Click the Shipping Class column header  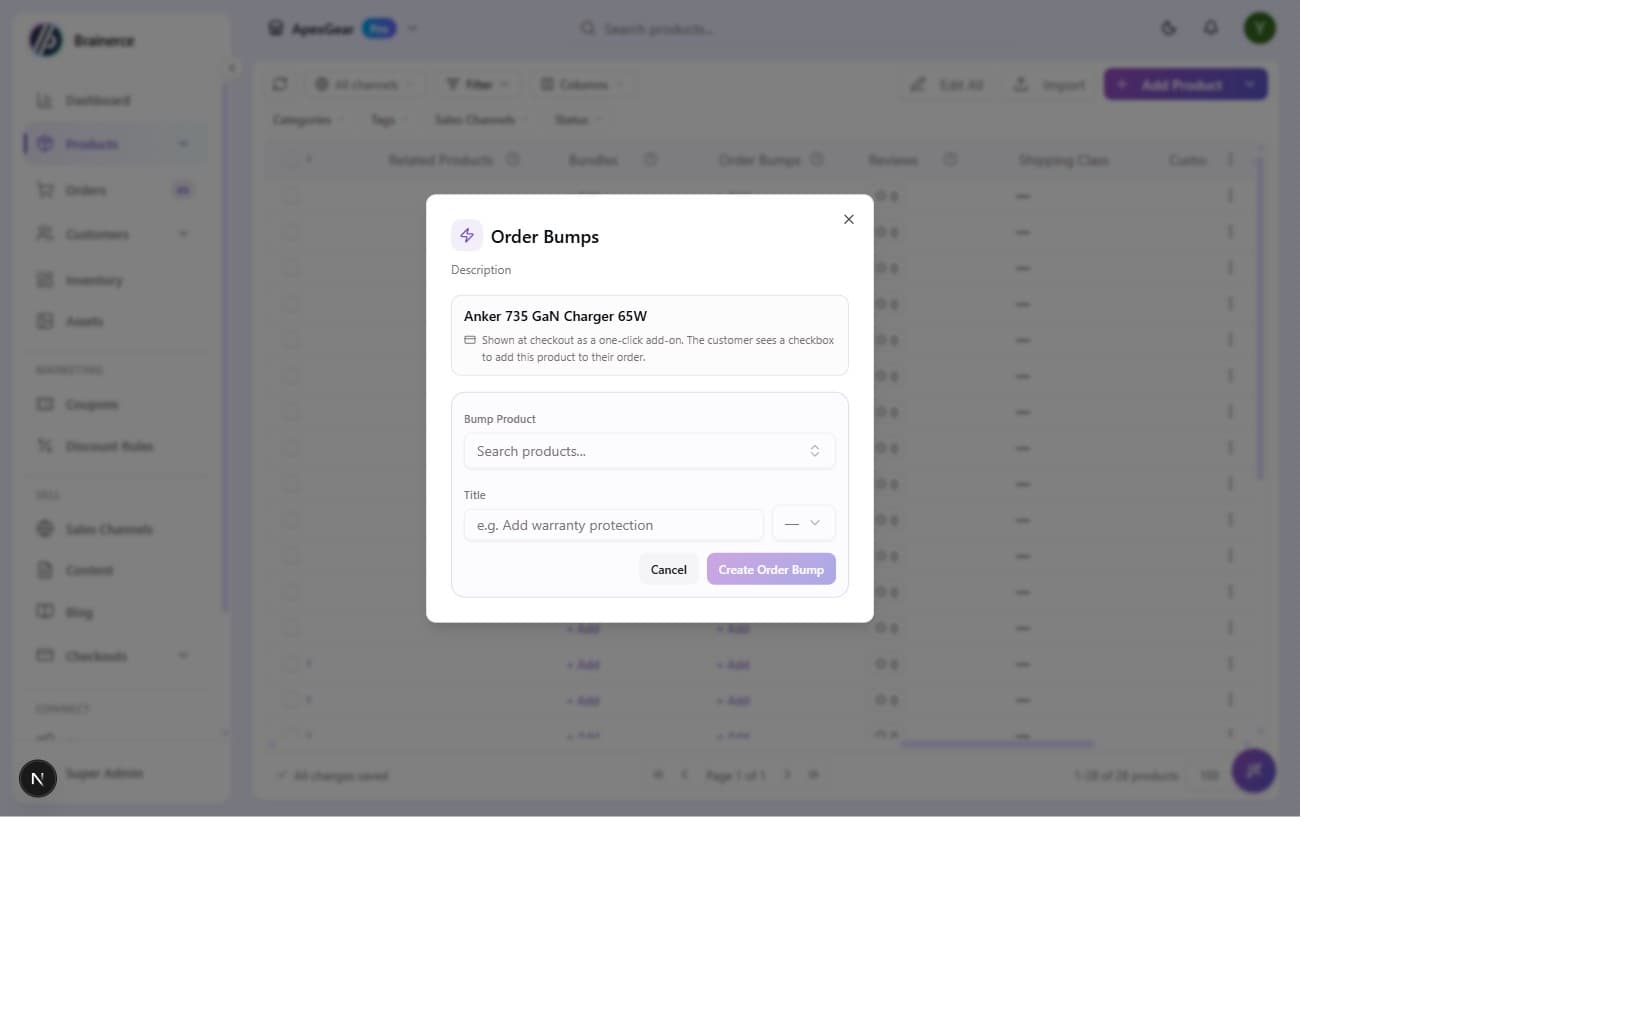pos(1063,160)
